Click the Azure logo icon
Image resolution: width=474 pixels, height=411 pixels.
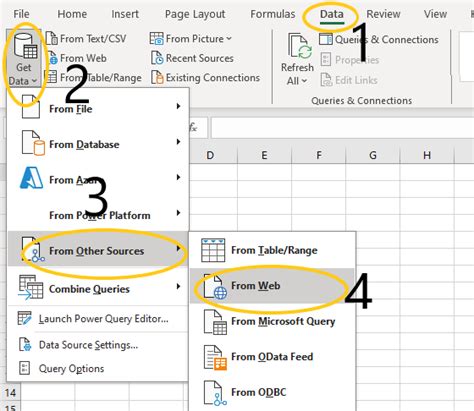[x=31, y=178]
